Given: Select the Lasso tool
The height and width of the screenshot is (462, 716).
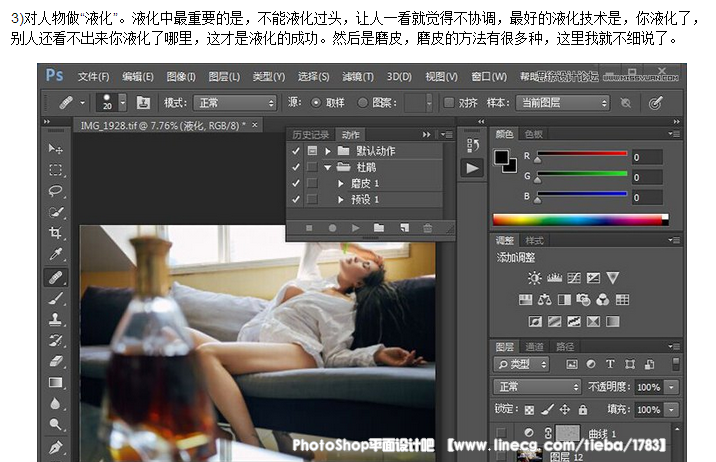Looking at the screenshot, I should (56, 191).
